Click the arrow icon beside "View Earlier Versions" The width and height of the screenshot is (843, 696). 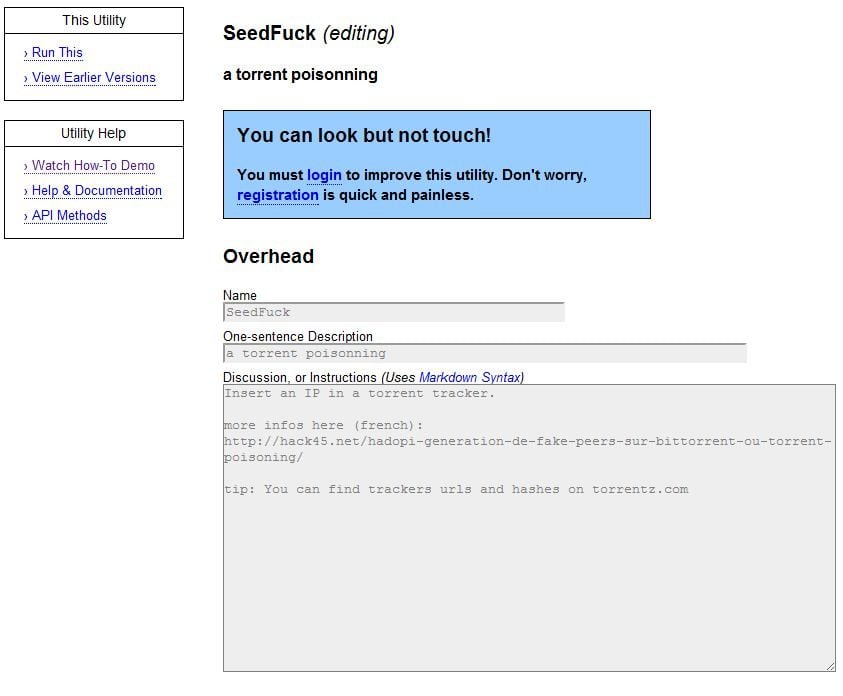pyautogui.click(x=26, y=77)
